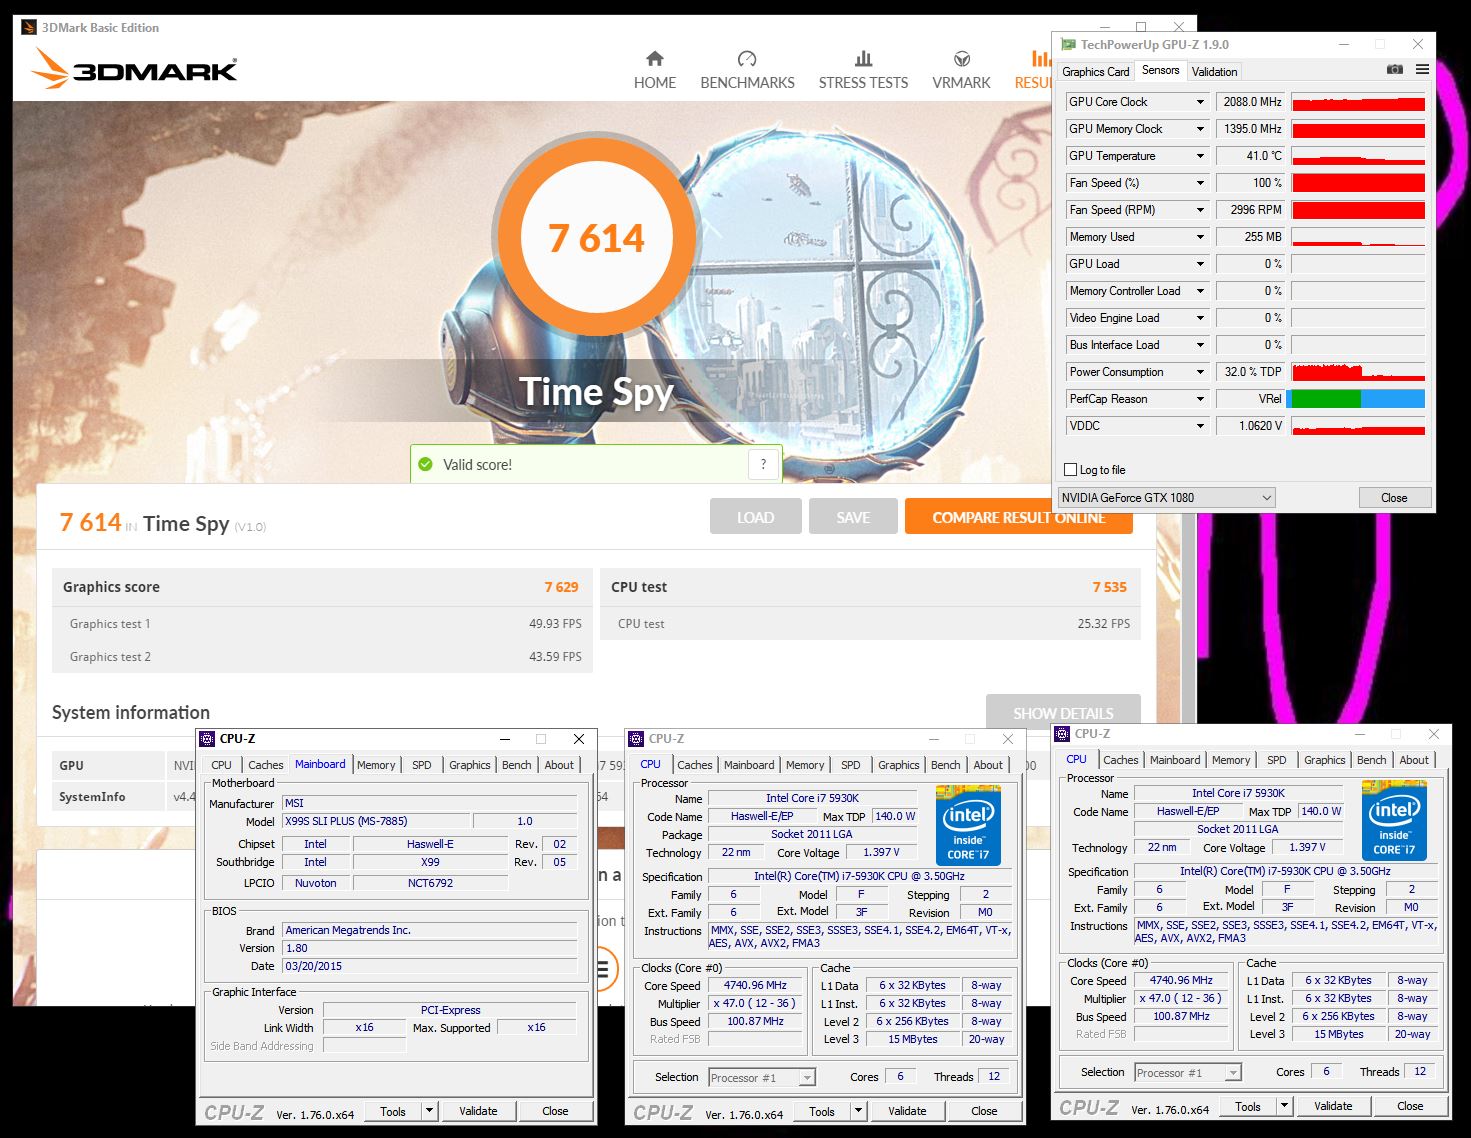This screenshot has height=1138, width=1471.
Task: Switch to Graphics Card tab in GPU-Z
Action: (1095, 72)
